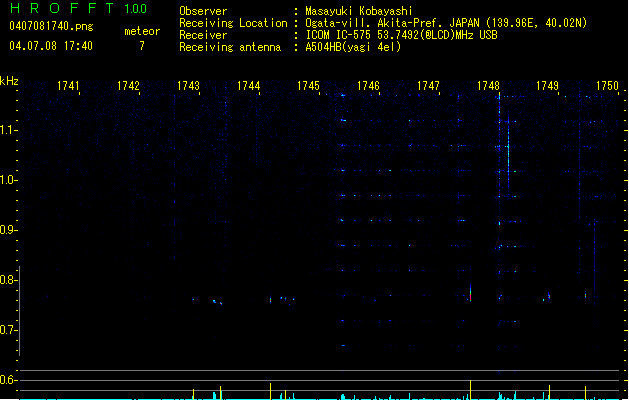Click the tall cyan vertical streak after 1748
629x400 pixels.
pyautogui.click(x=508, y=152)
